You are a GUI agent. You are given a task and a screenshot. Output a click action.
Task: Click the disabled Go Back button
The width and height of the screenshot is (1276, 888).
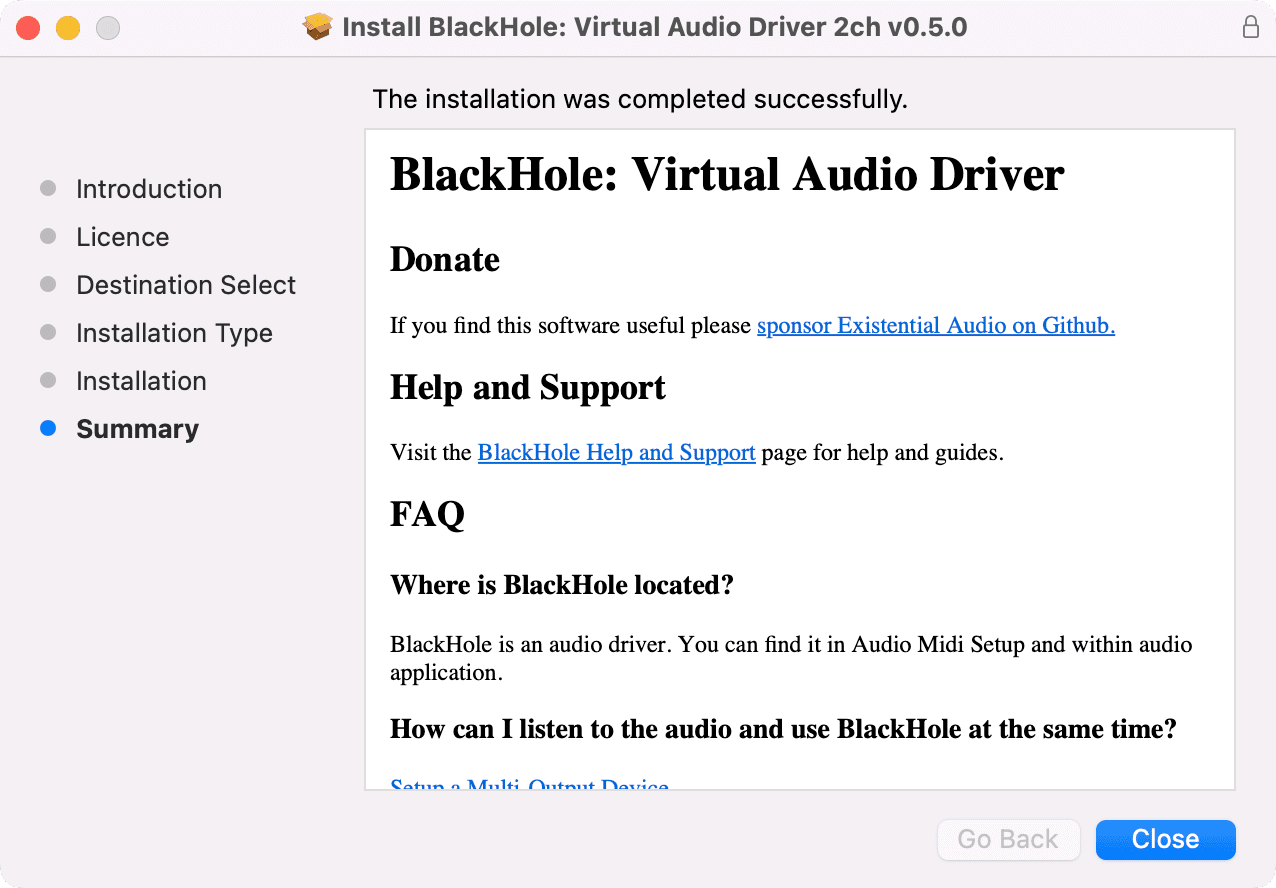(x=1008, y=840)
